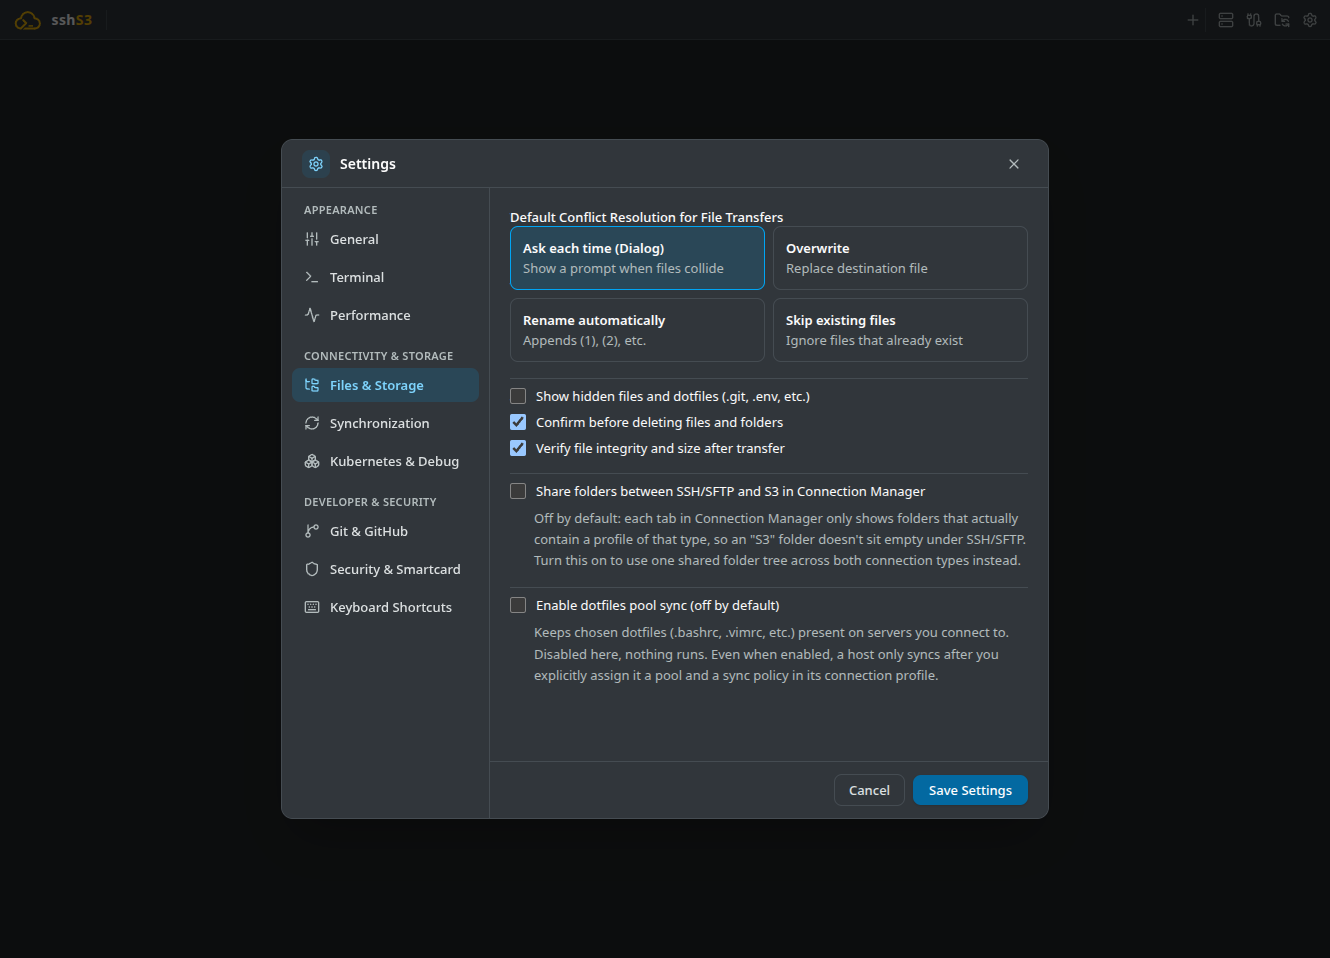Click the folder sync icon in the top bar
Screen dimensions: 1330x958
pyautogui.click(x=1282, y=20)
